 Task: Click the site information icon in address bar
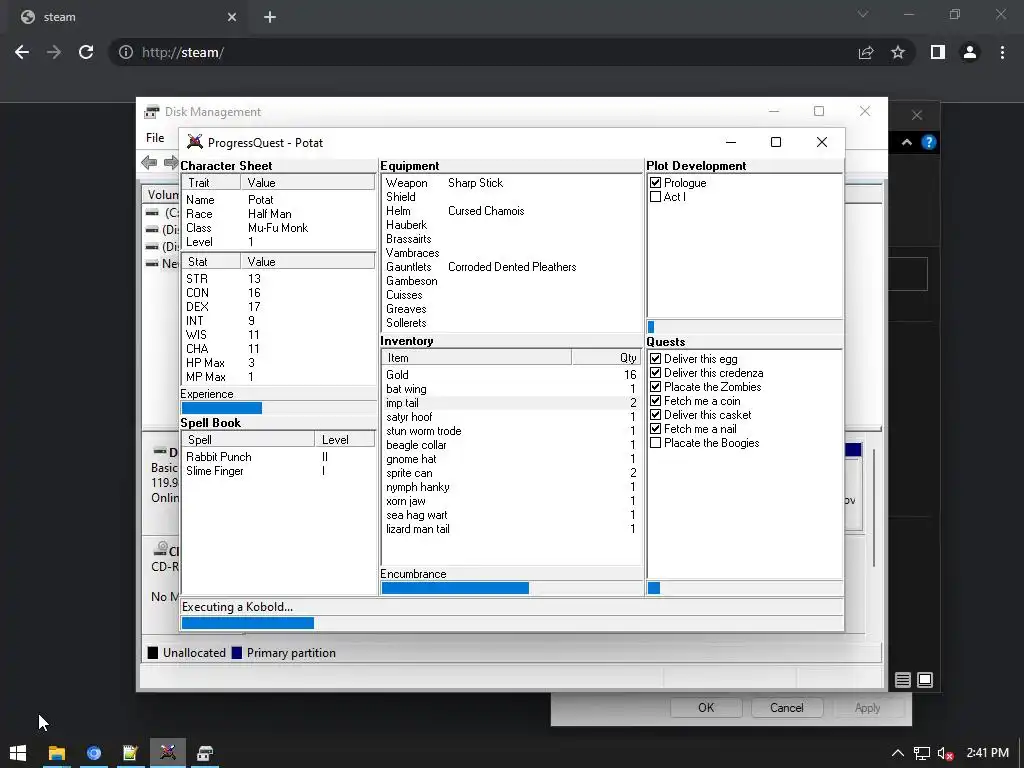126,52
